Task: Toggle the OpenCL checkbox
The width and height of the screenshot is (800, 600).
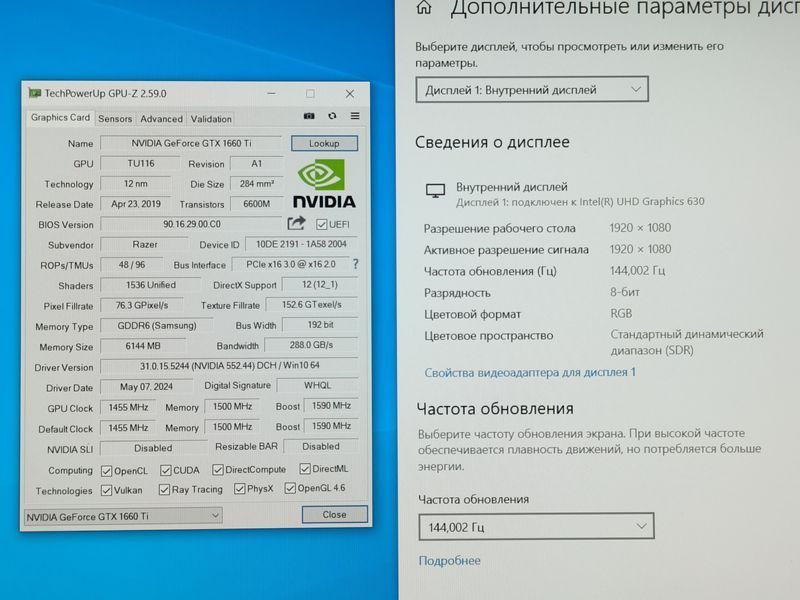Action: (106, 471)
